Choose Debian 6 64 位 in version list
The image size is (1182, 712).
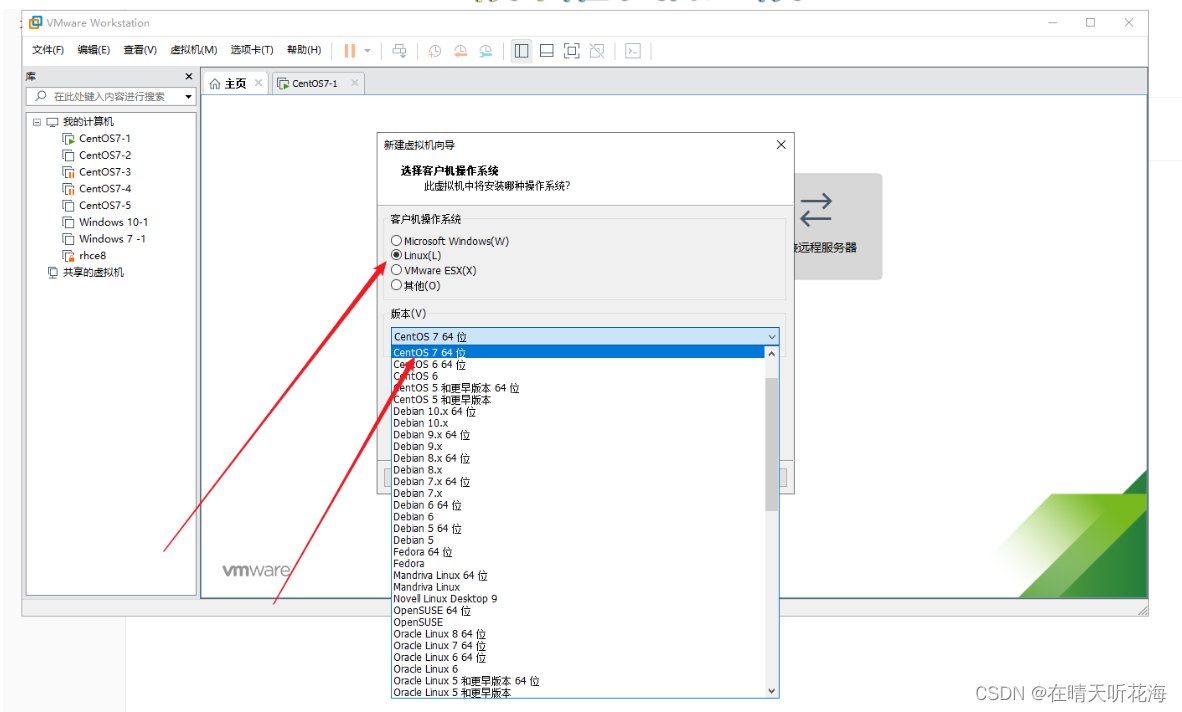coord(578,505)
